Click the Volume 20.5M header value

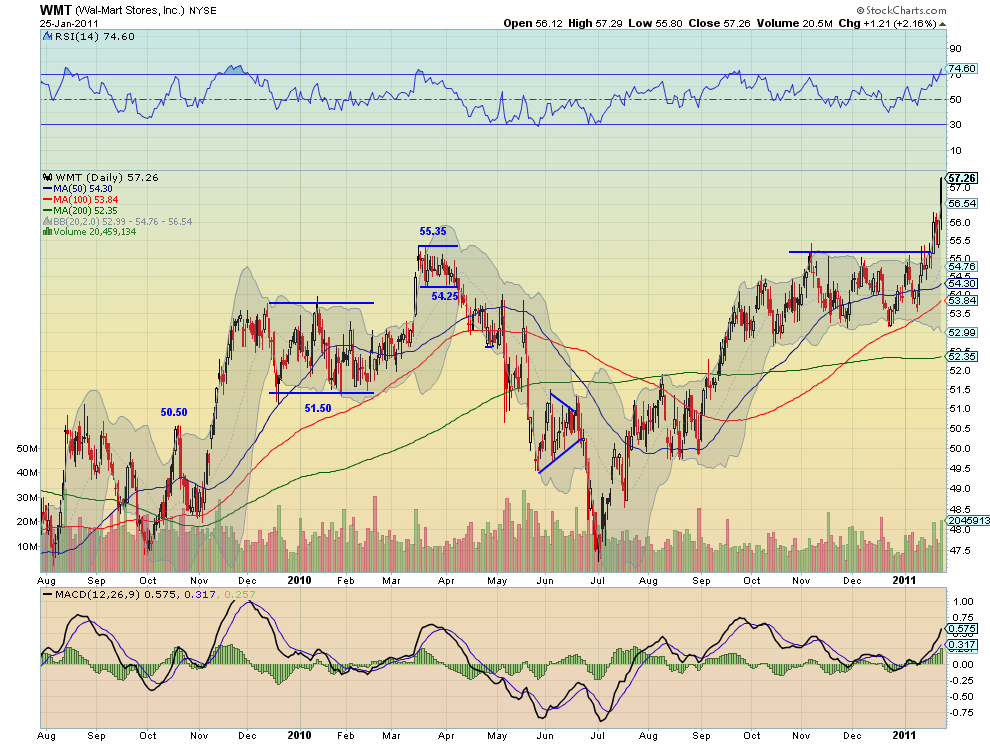click(x=795, y=23)
